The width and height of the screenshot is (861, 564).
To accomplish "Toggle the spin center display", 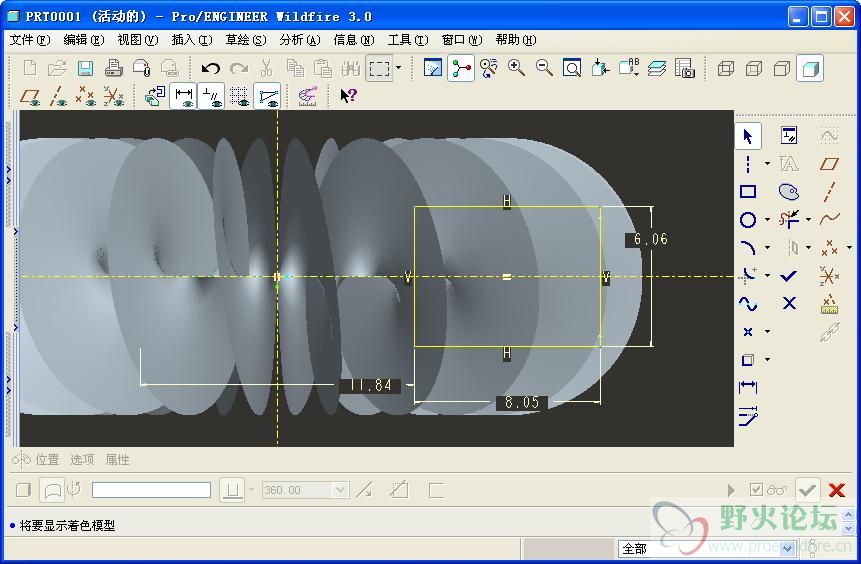I will pyautogui.click(x=461, y=69).
